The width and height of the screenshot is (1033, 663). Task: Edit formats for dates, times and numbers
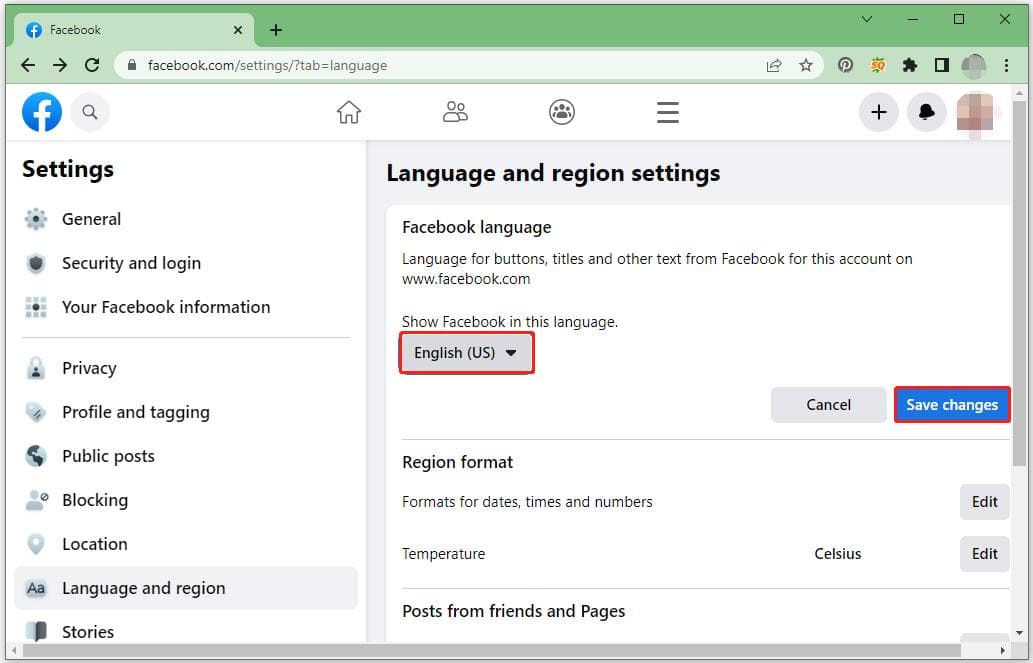984,502
